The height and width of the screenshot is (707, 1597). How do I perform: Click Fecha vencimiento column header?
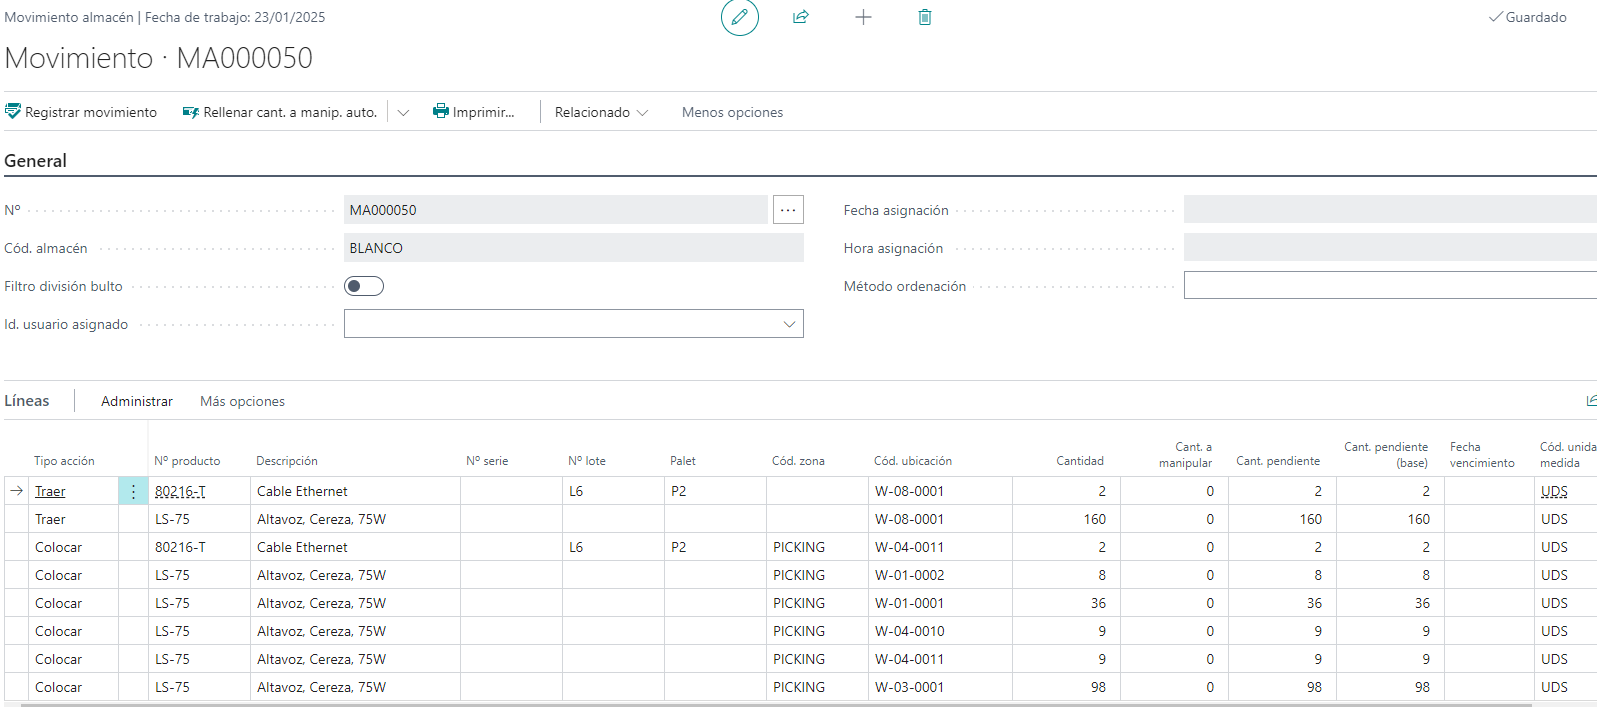pyautogui.click(x=1482, y=455)
